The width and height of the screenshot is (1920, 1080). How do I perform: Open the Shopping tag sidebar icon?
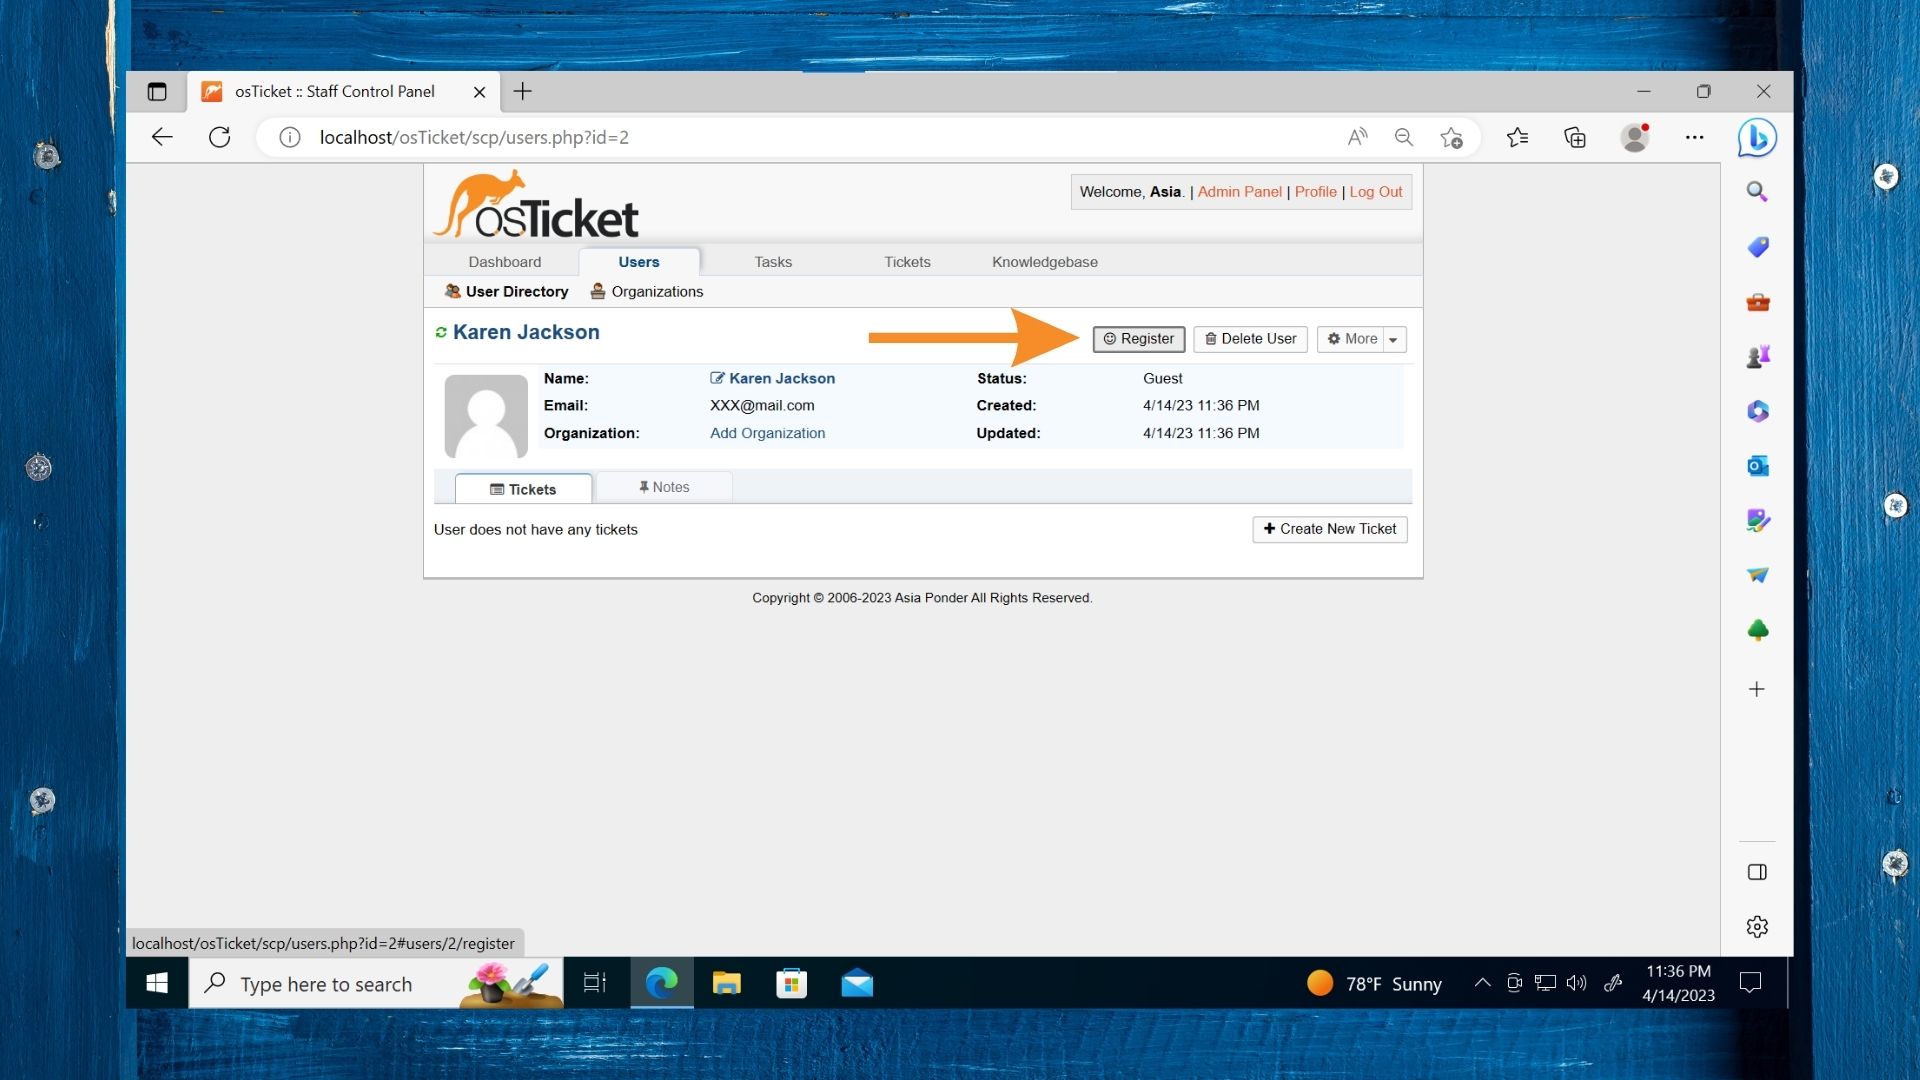coord(1757,247)
